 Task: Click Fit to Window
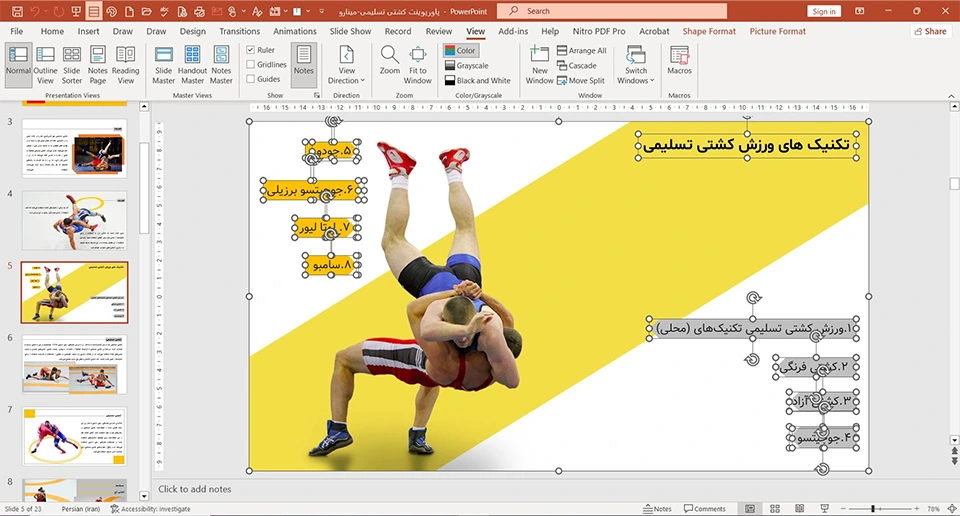click(418, 65)
